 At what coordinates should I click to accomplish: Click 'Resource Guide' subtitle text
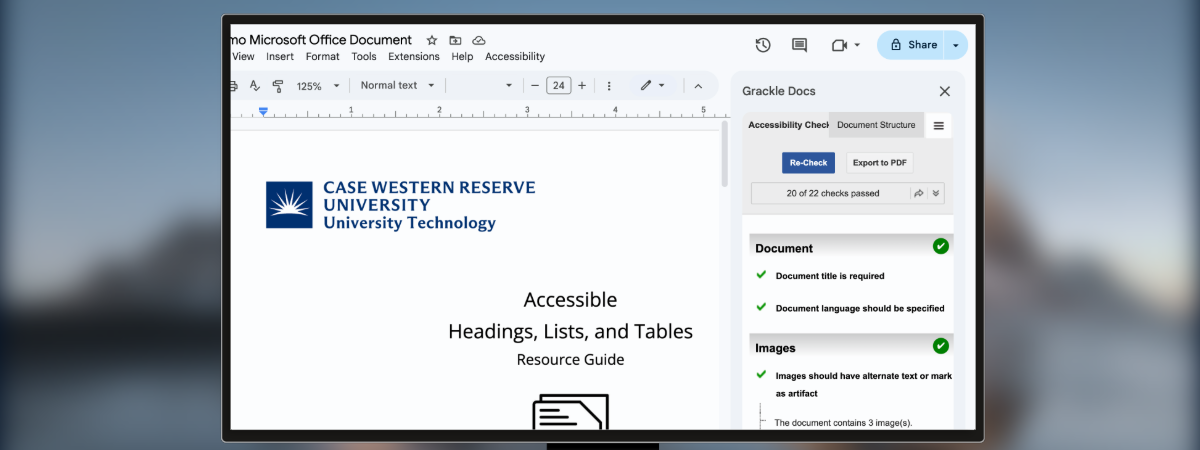[x=570, y=359]
